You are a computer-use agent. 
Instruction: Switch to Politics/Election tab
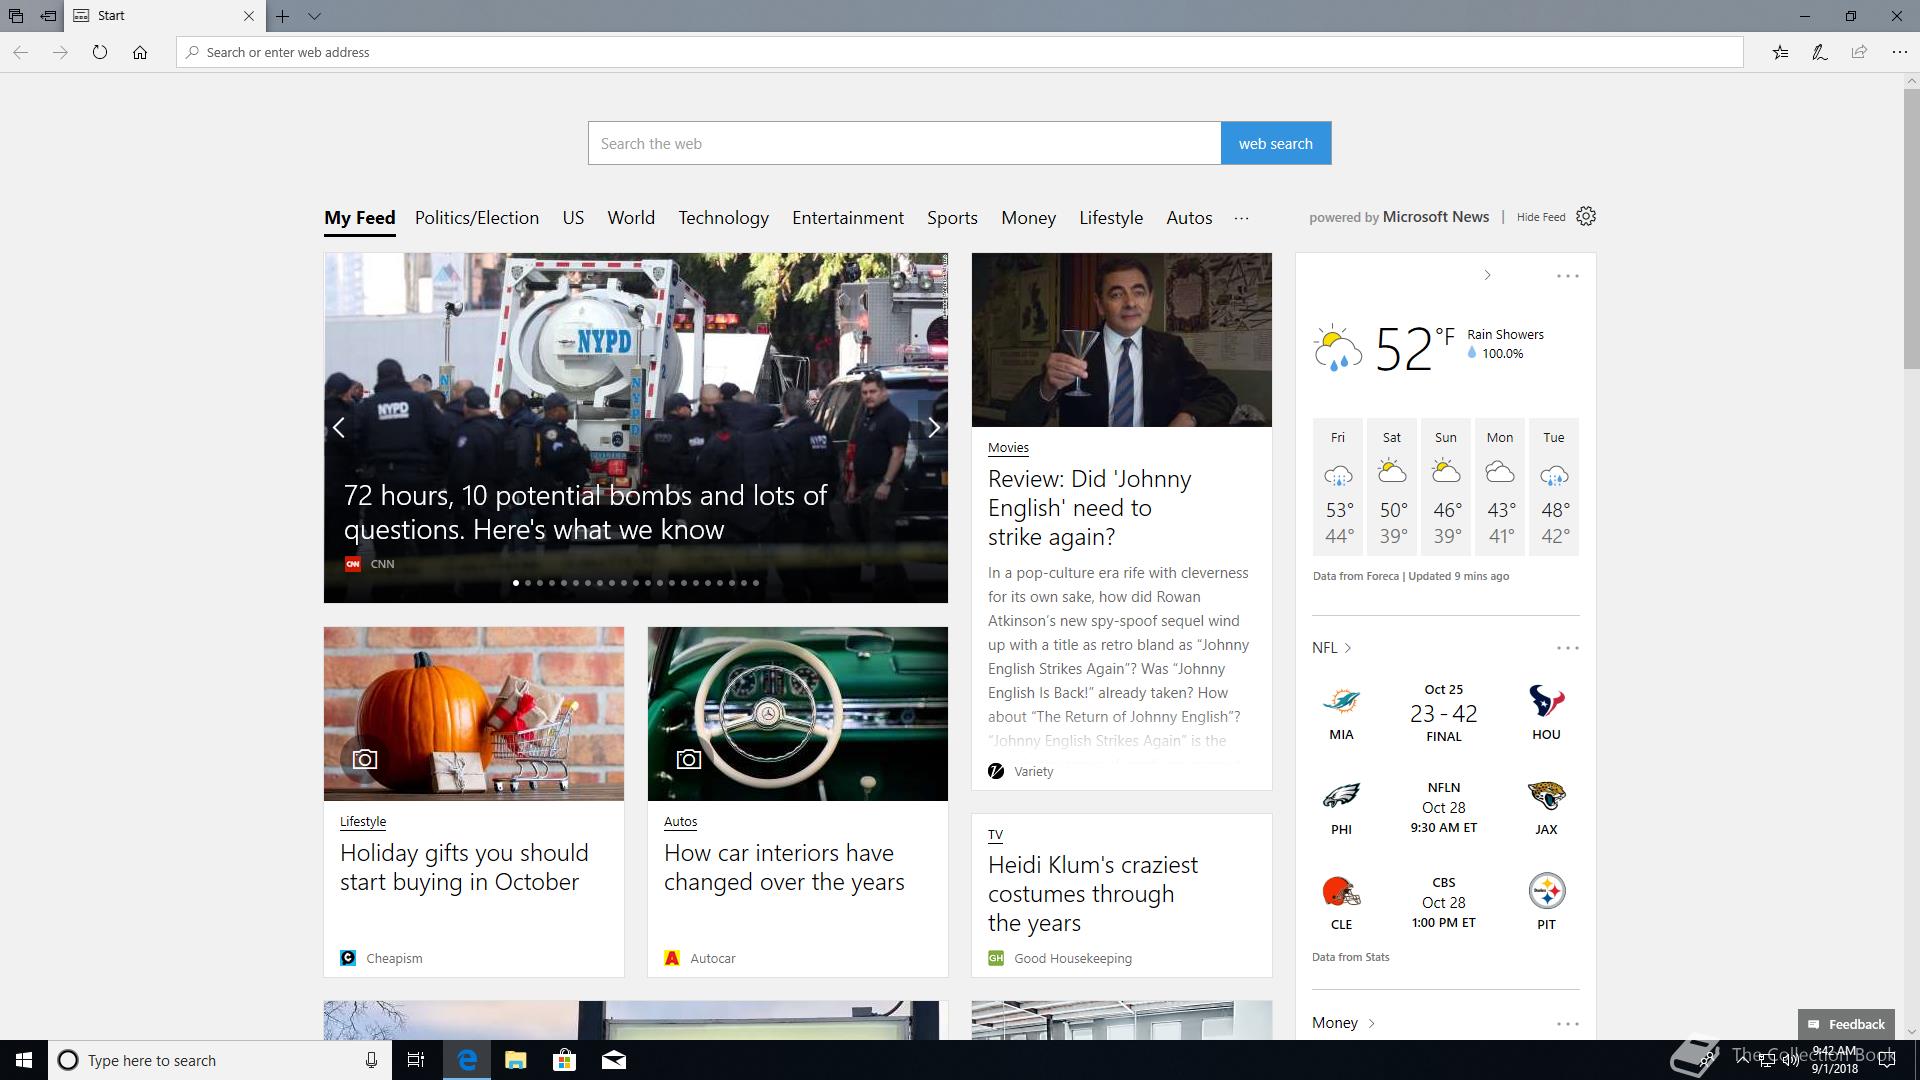coord(477,218)
